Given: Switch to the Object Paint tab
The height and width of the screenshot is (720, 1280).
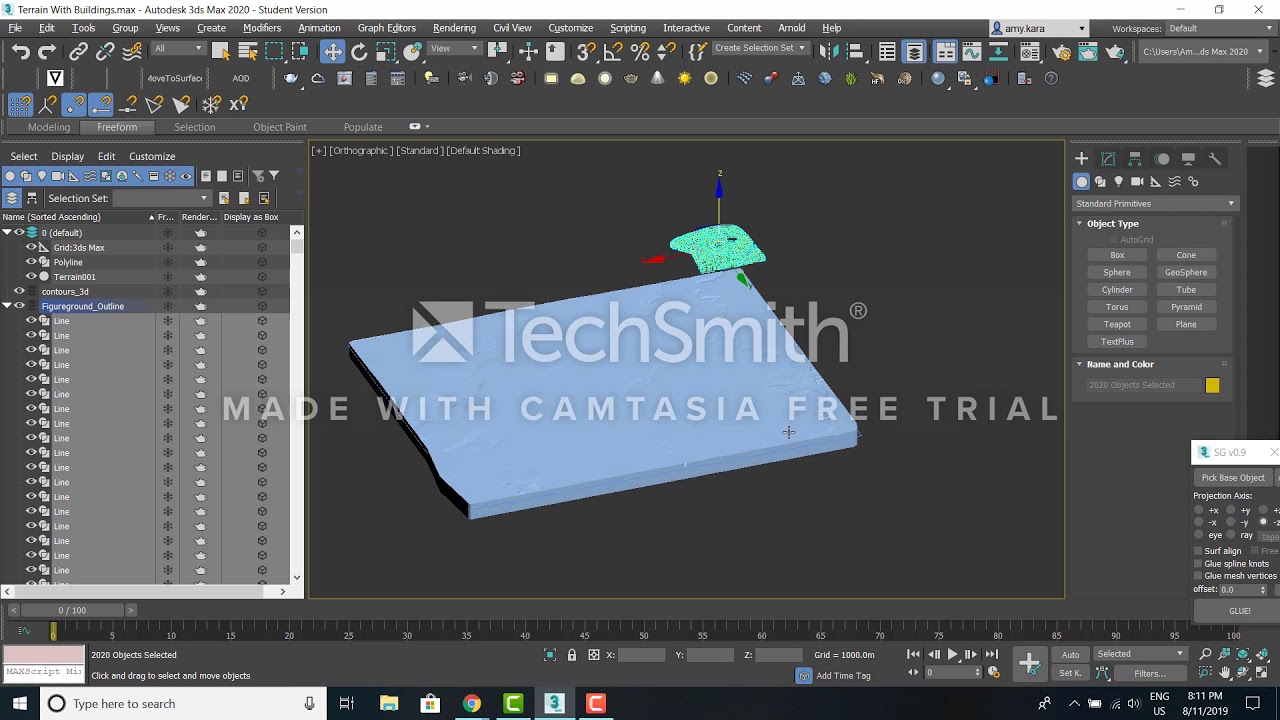Looking at the screenshot, I should point(280,127).
